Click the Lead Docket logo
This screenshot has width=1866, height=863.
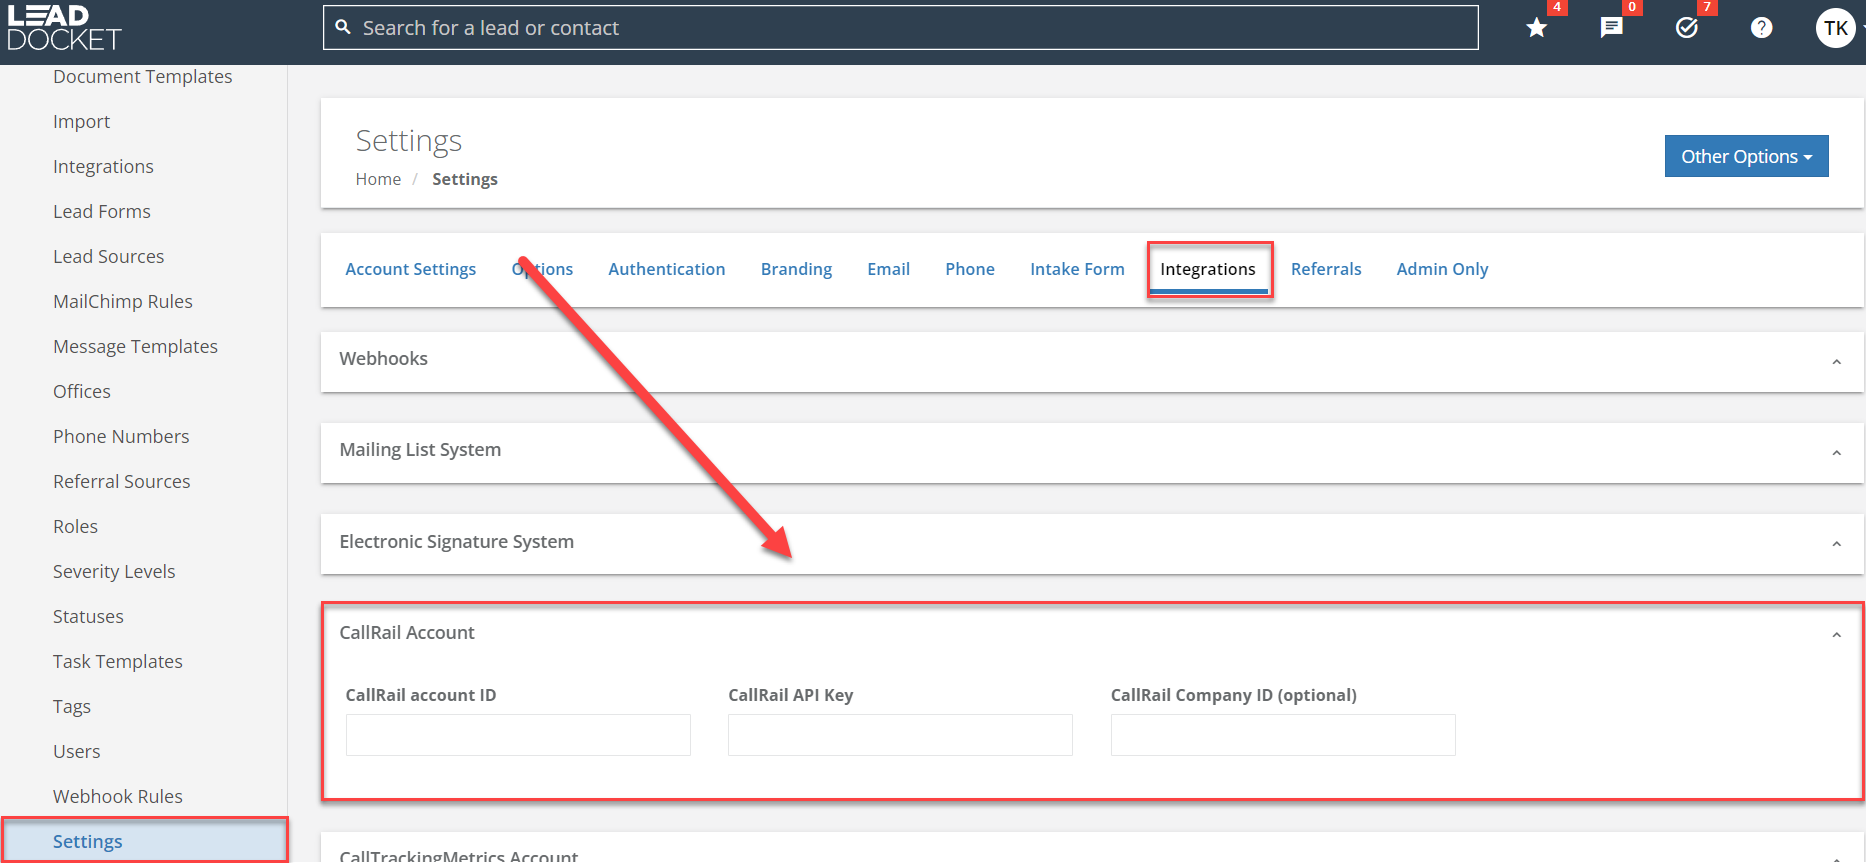(x=64, y=28)
